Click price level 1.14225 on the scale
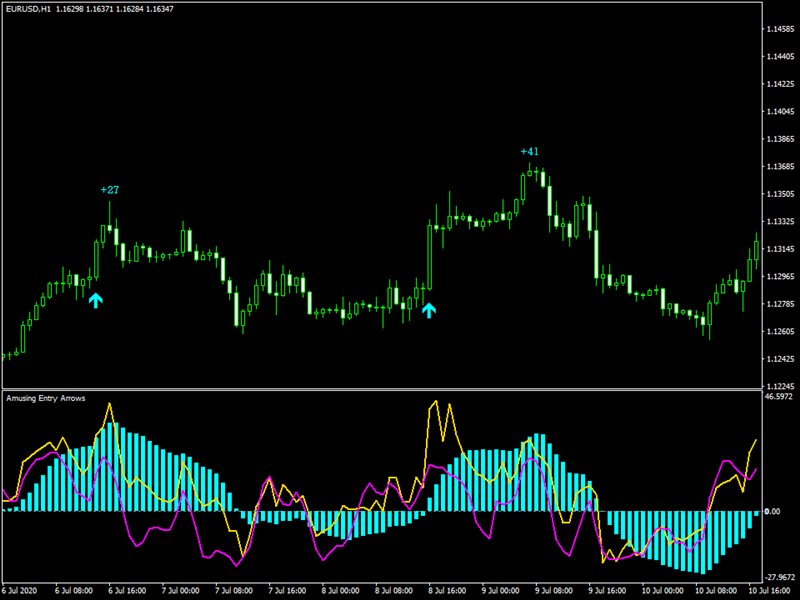Image resolution: width=800 pixels, height=600 pixels. pos(781,84)
